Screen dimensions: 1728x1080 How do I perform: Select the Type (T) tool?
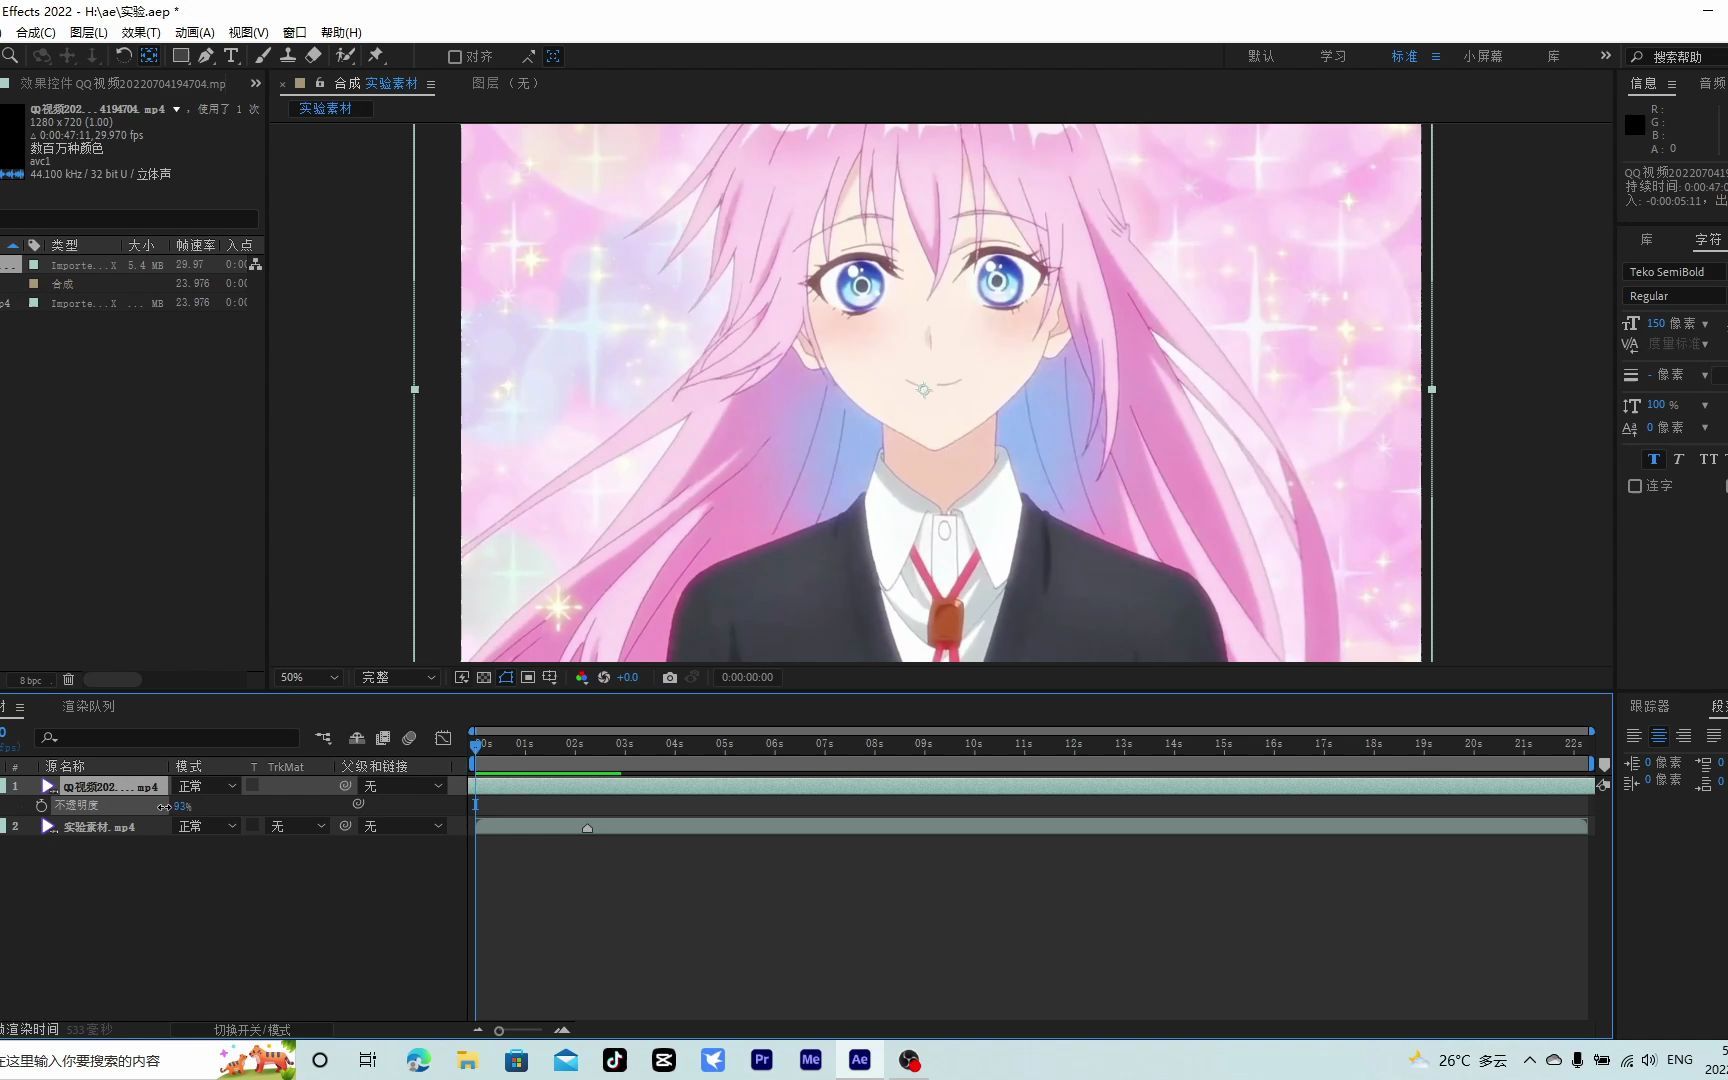tap(231, 56)
